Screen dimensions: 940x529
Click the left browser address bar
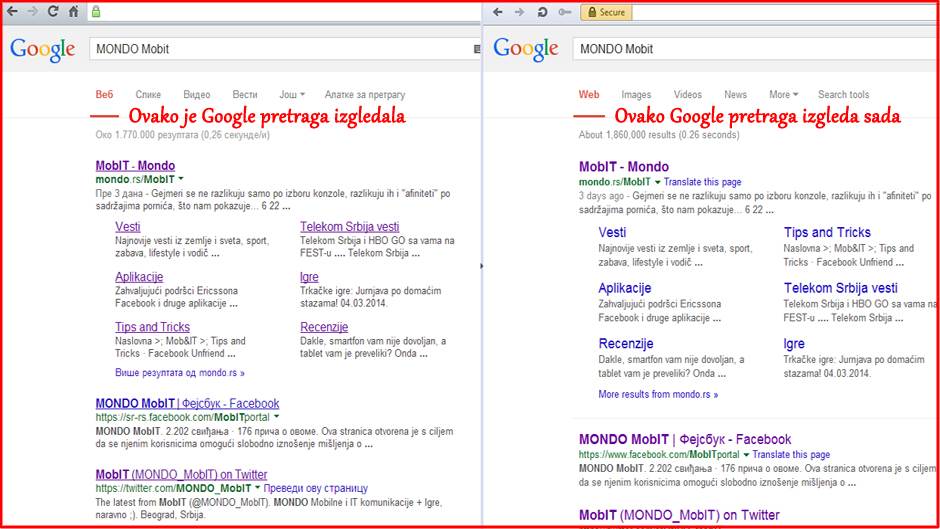pos(285,11)
